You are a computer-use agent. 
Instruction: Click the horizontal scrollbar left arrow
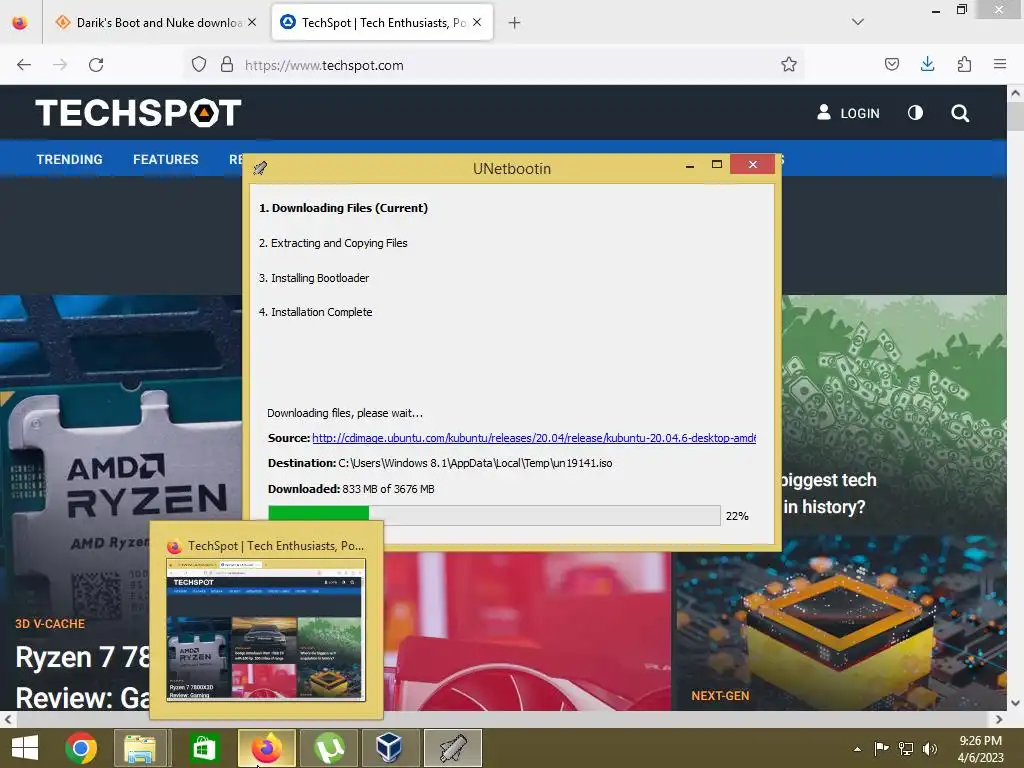click(8, 719)
